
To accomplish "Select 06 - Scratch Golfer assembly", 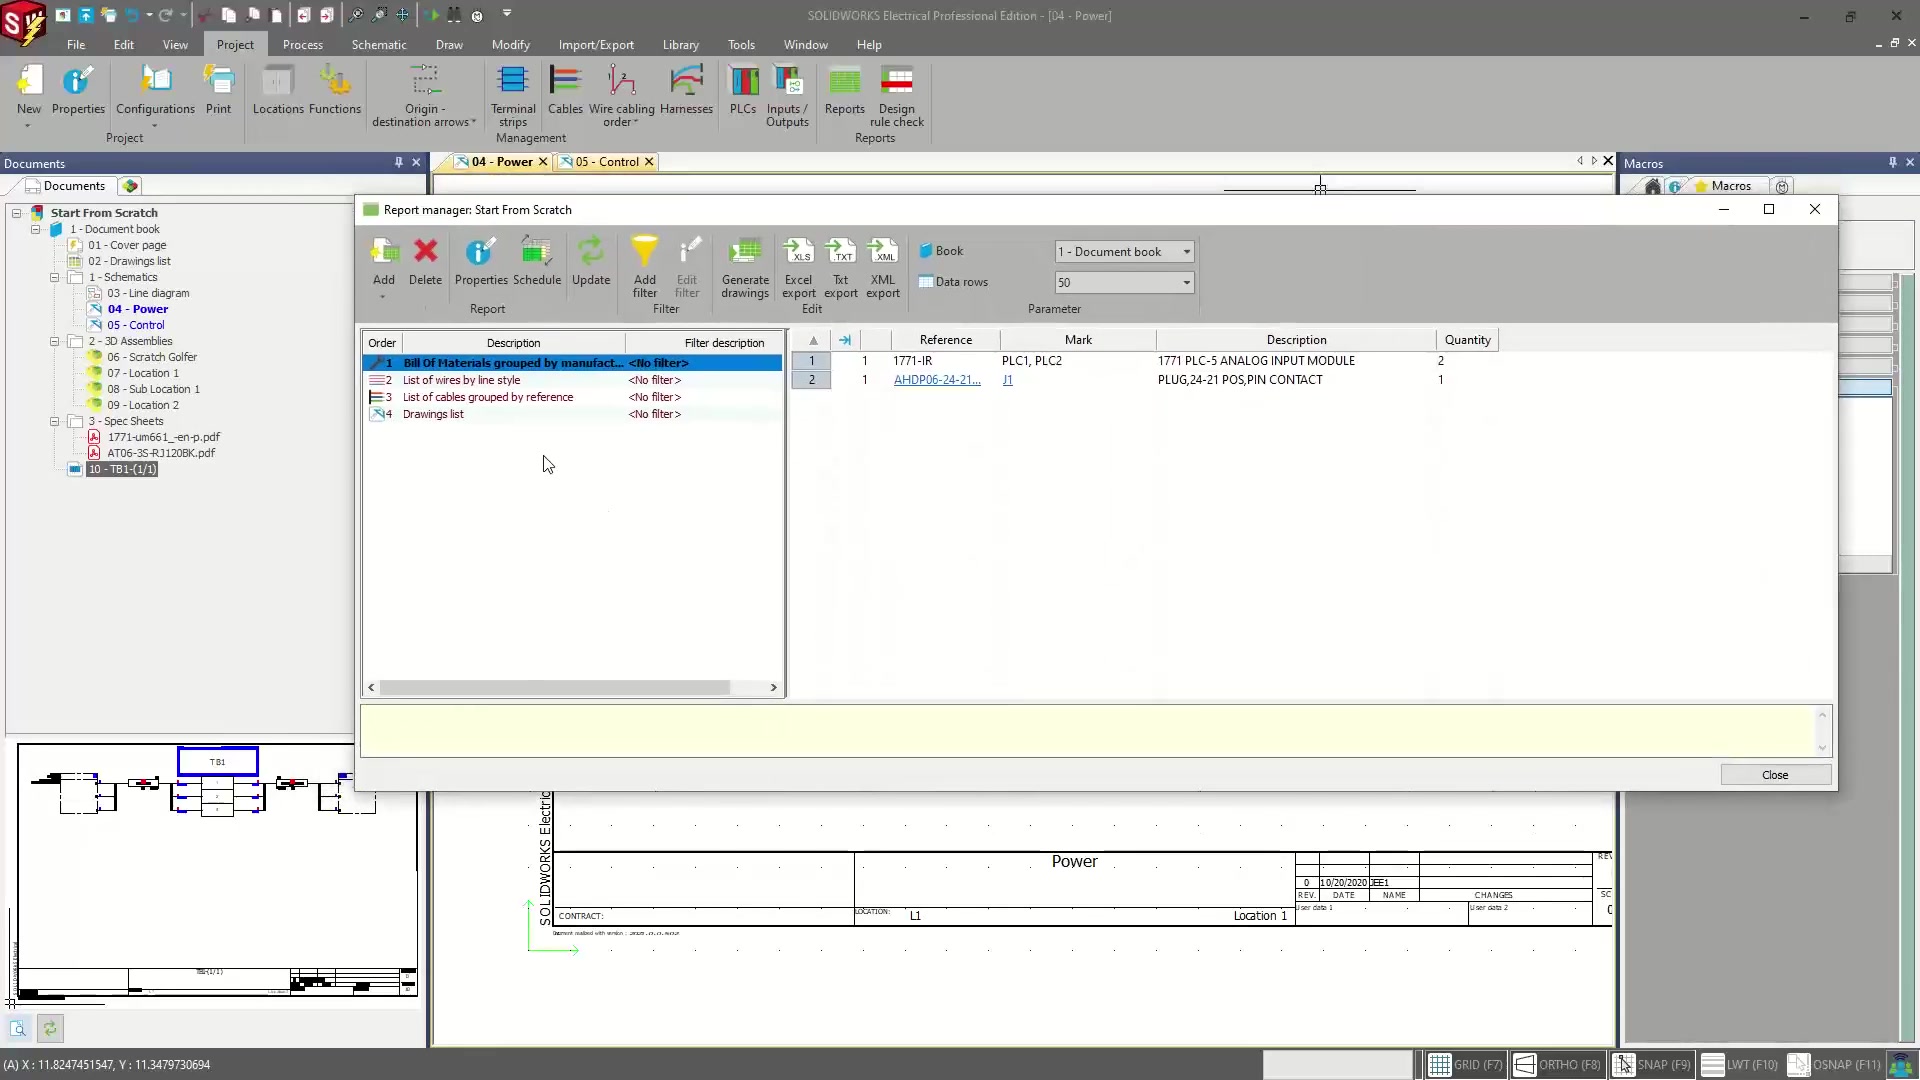I will click(x=152, y=357).
